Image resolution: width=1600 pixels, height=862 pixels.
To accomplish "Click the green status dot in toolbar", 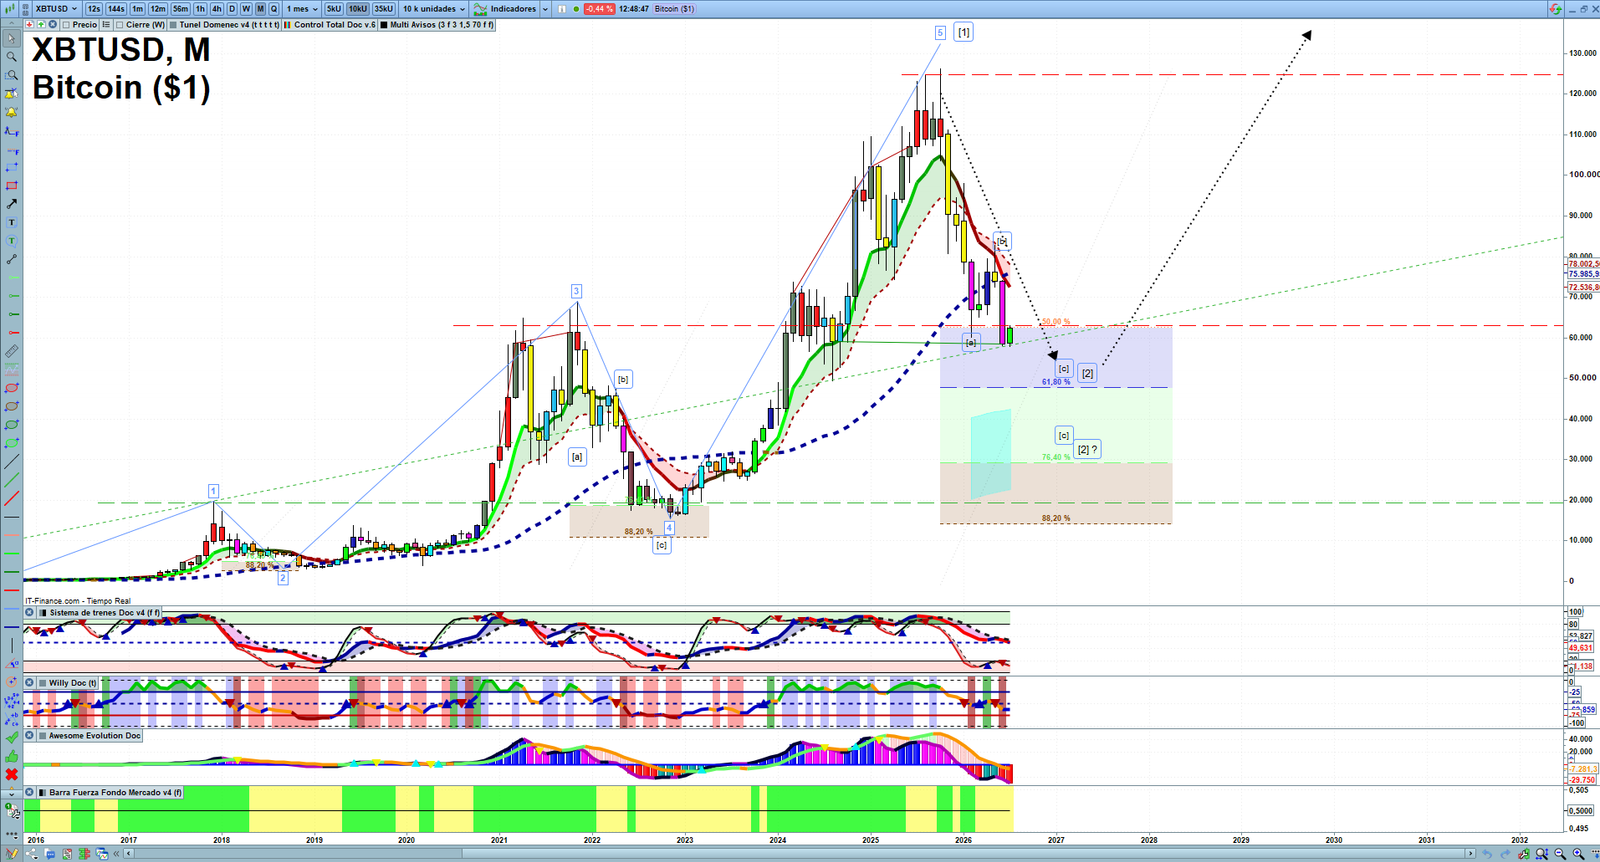I will [576, 9].
